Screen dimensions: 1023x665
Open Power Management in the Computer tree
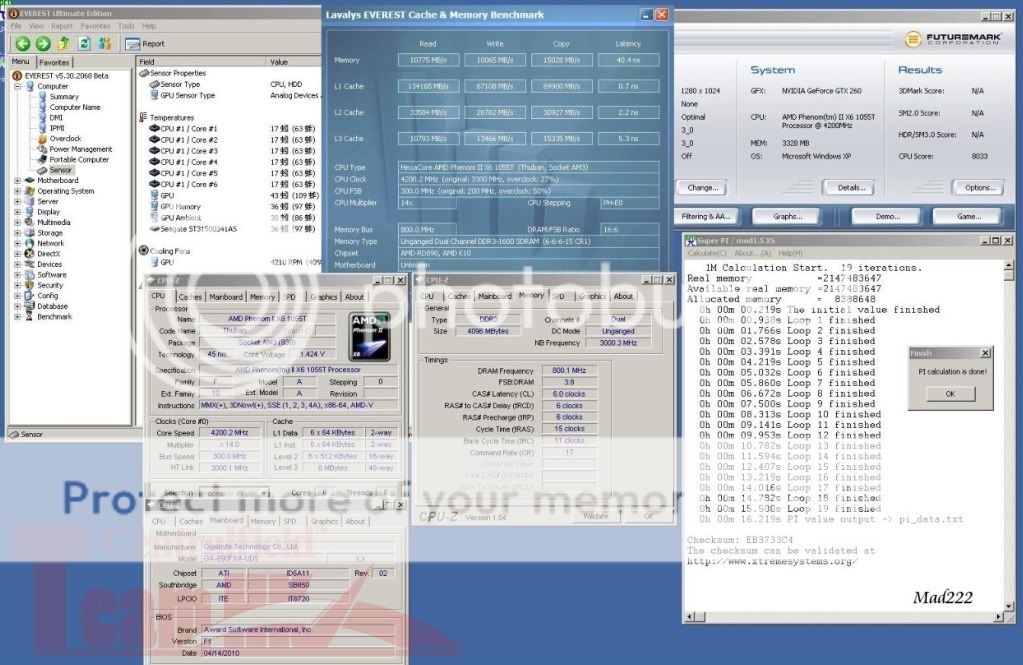click(x=80, y=149)
